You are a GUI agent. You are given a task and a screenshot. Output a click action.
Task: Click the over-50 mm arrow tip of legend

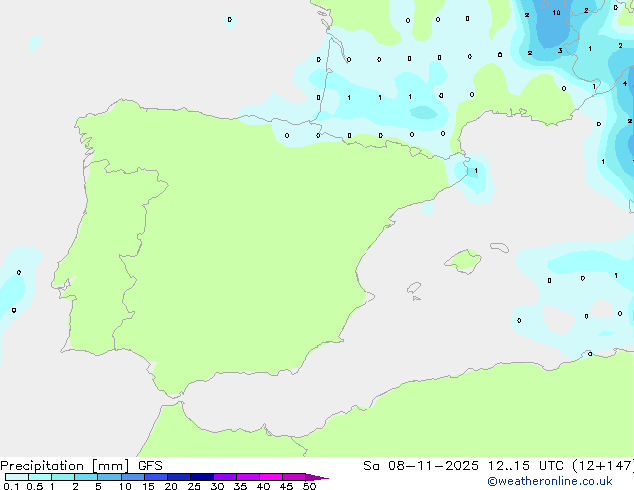tap(317, 477)
